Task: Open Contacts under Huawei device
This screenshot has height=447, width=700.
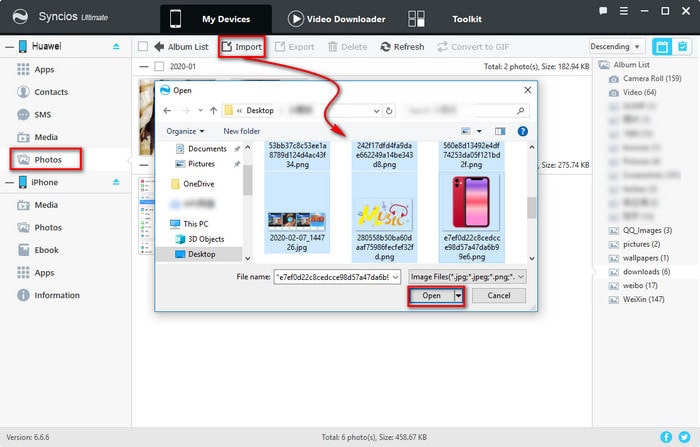Action: pyautogui.click(x=50, y=92)
